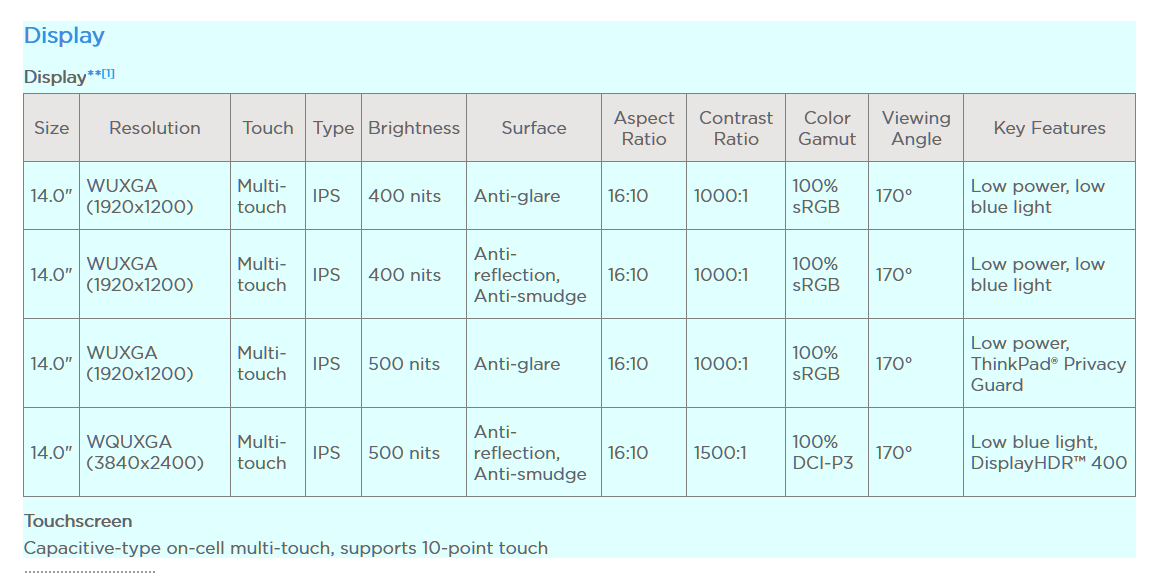Image resolution: width=1164 pixels, height=580 pixels.
Task: Click the Aspect Ratio column header
Action: [x=644, y=128]
